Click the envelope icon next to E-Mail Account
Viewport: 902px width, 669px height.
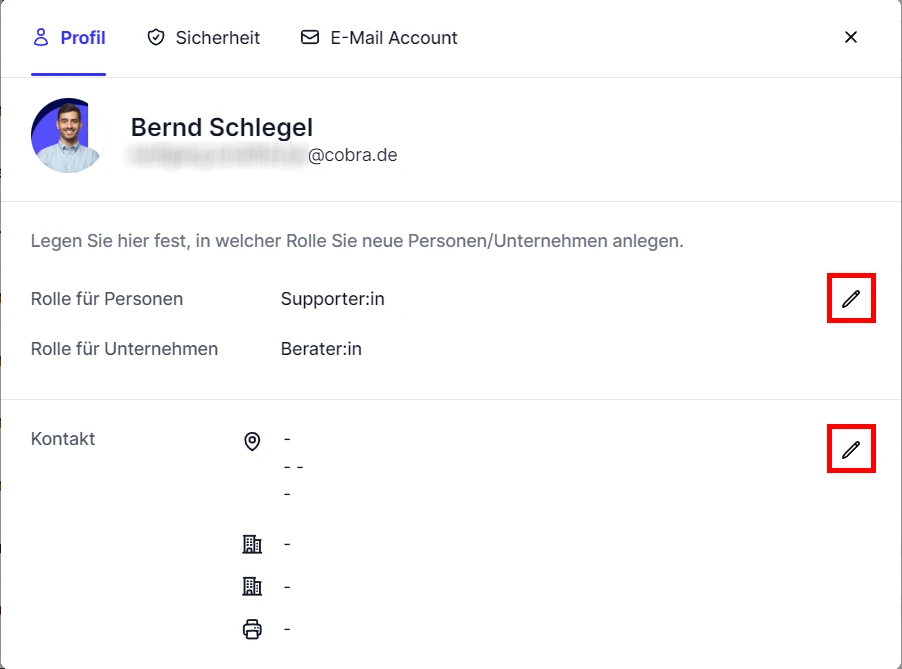tap(308, 36)
